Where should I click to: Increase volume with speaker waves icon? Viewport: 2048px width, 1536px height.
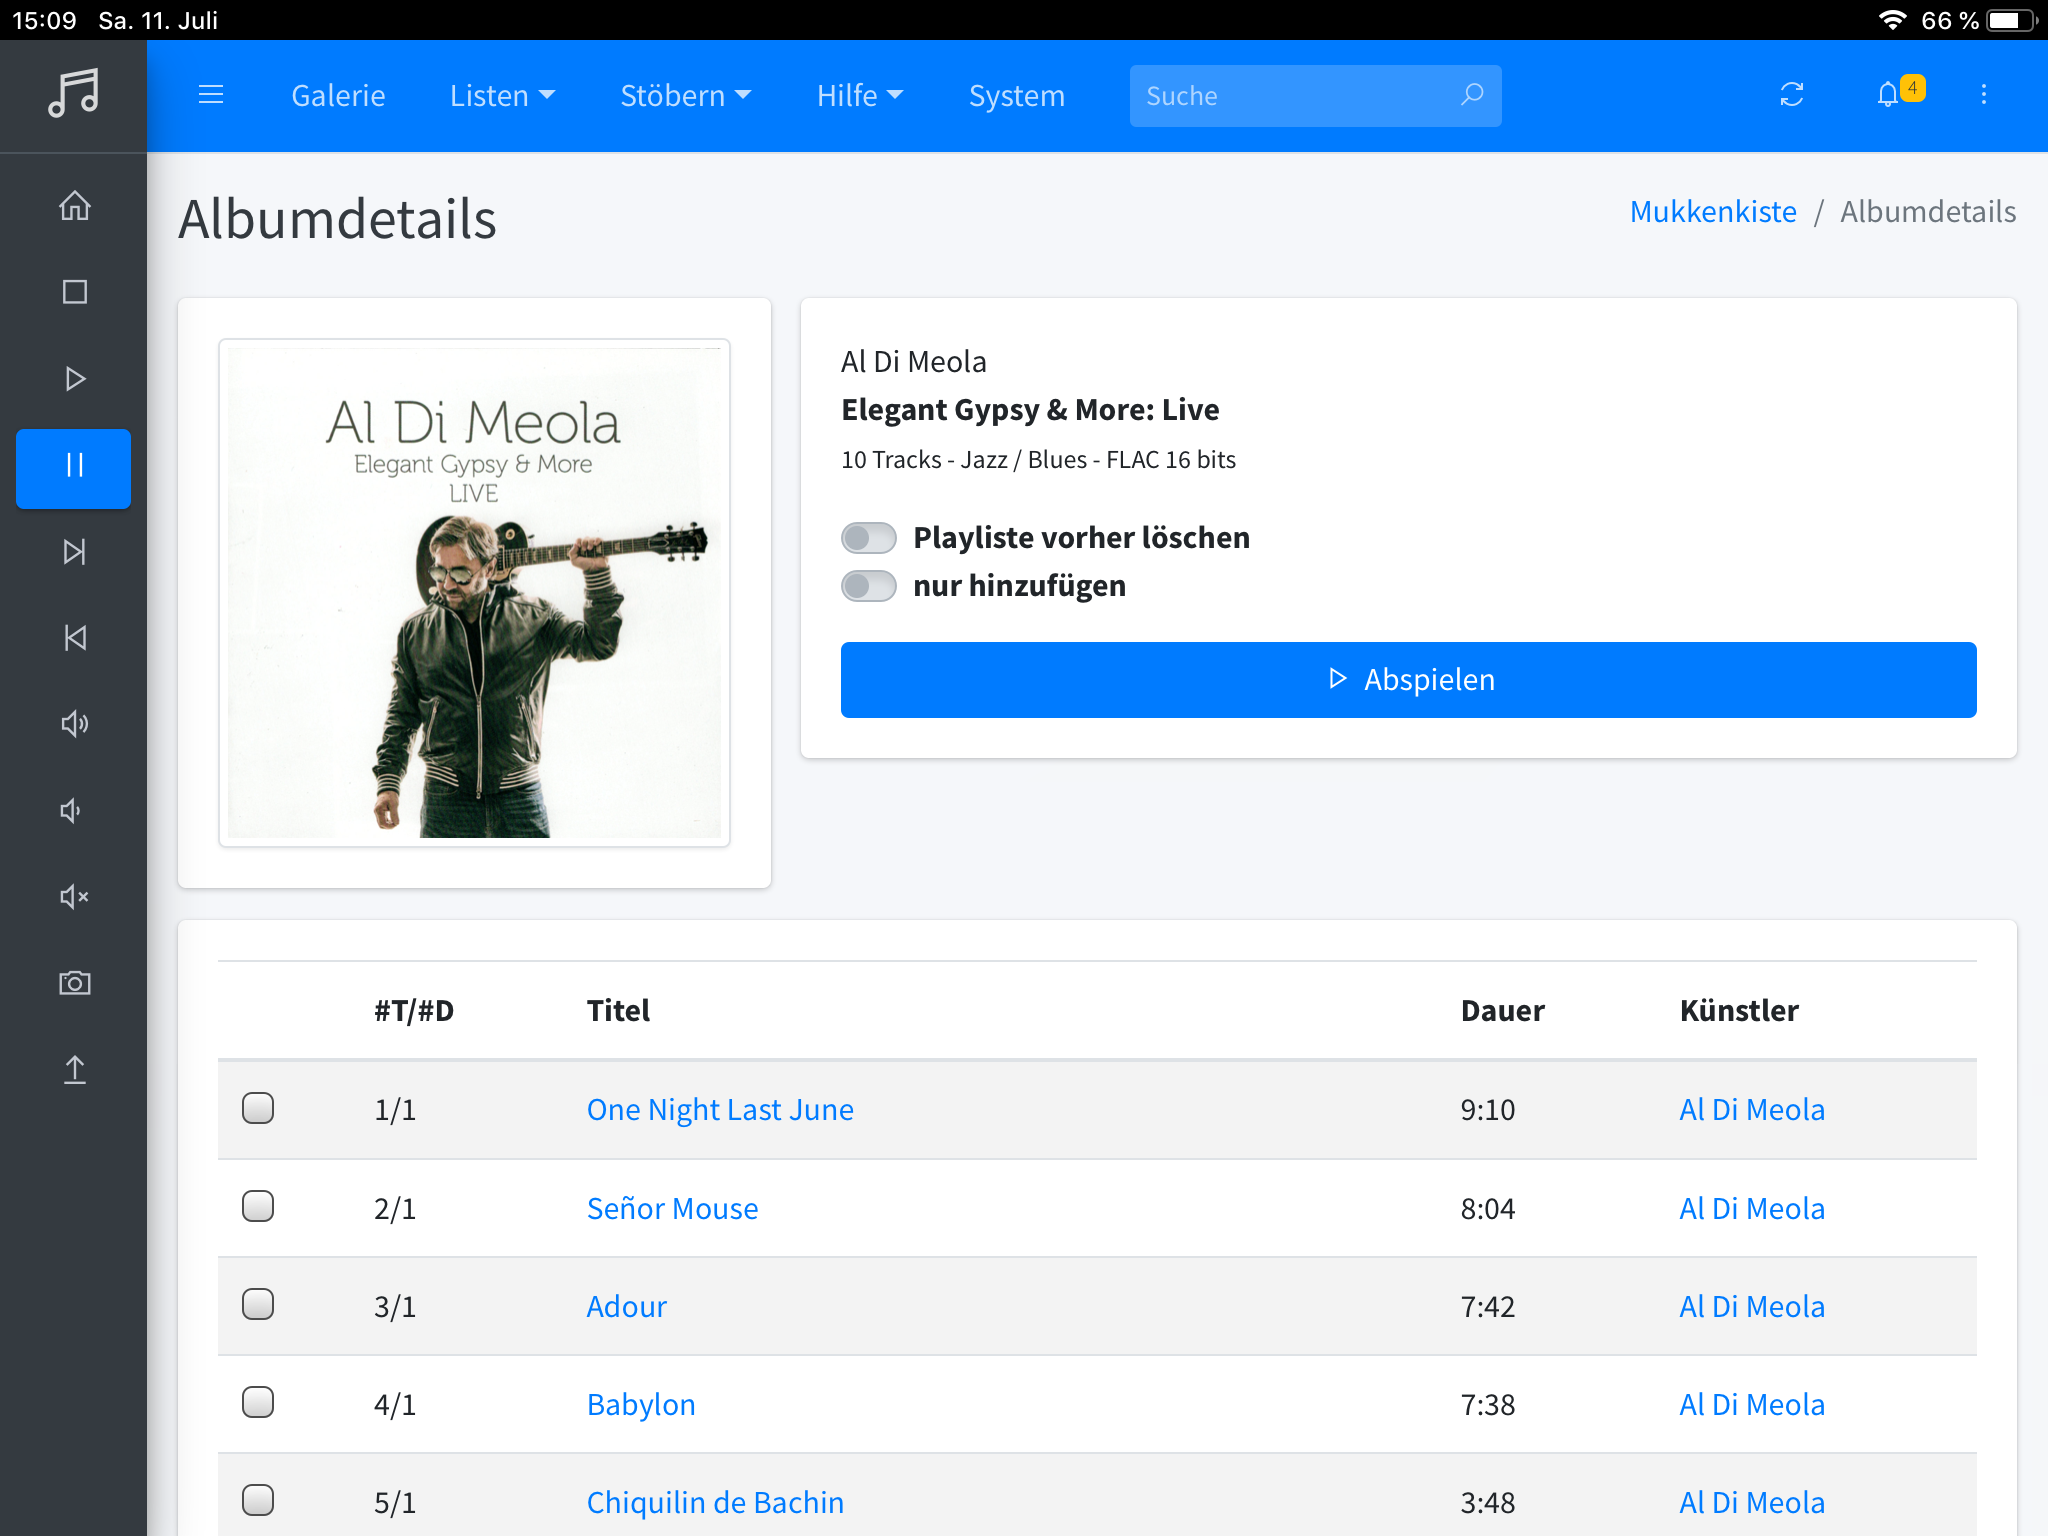pos(74,723)
